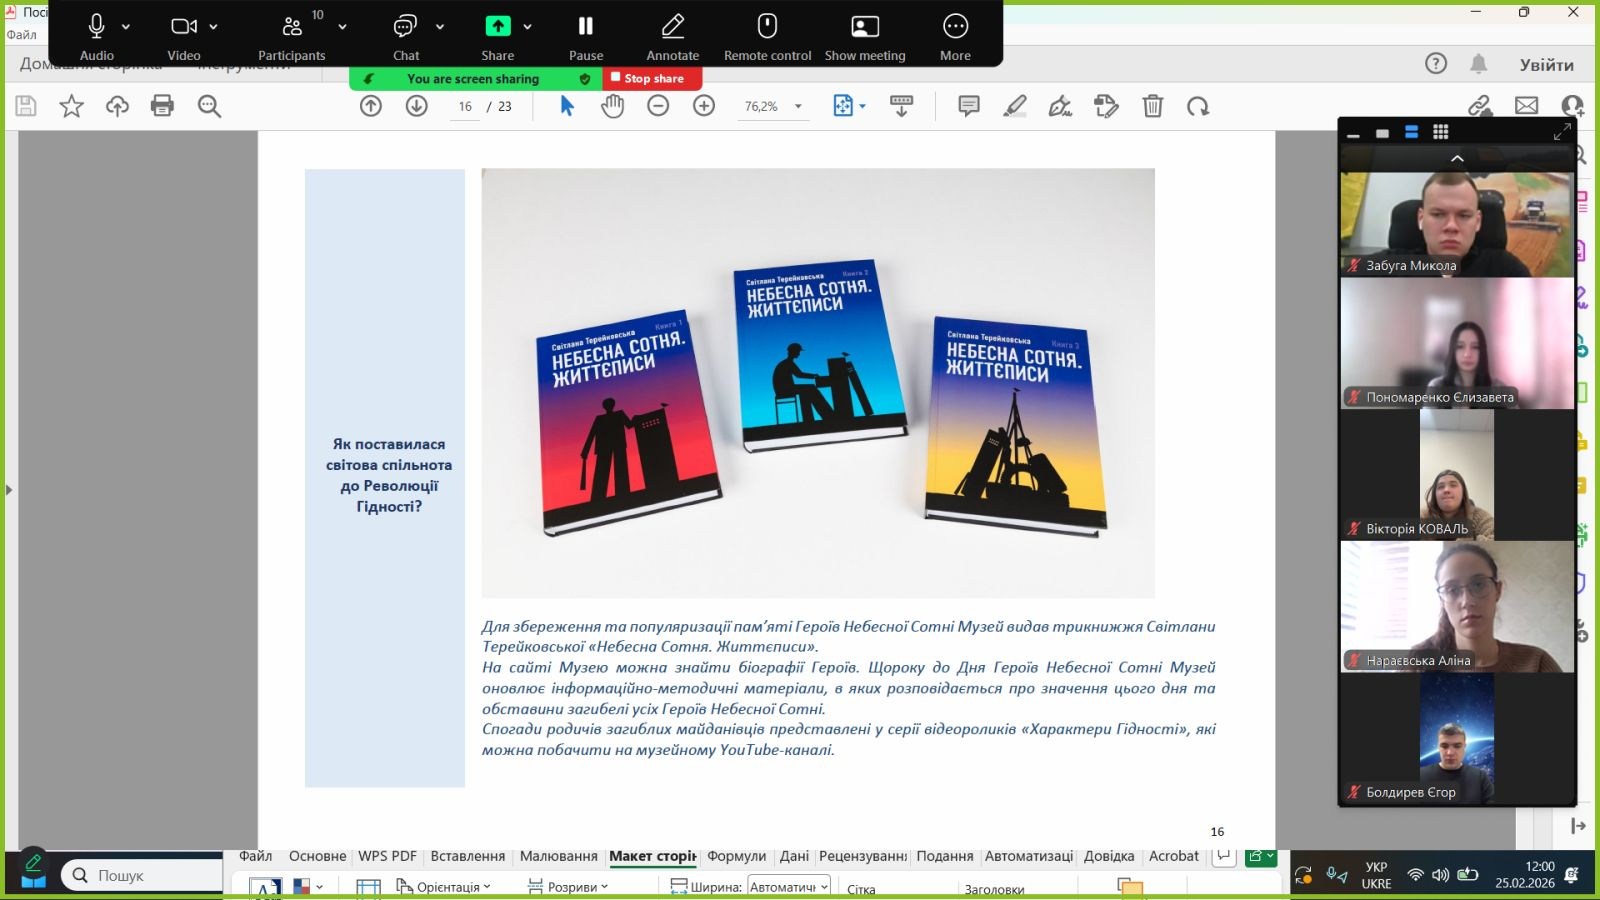The width and height of the screenshot is (1600, 900).
Task: Pause the screen share
Action: (586, 36)
